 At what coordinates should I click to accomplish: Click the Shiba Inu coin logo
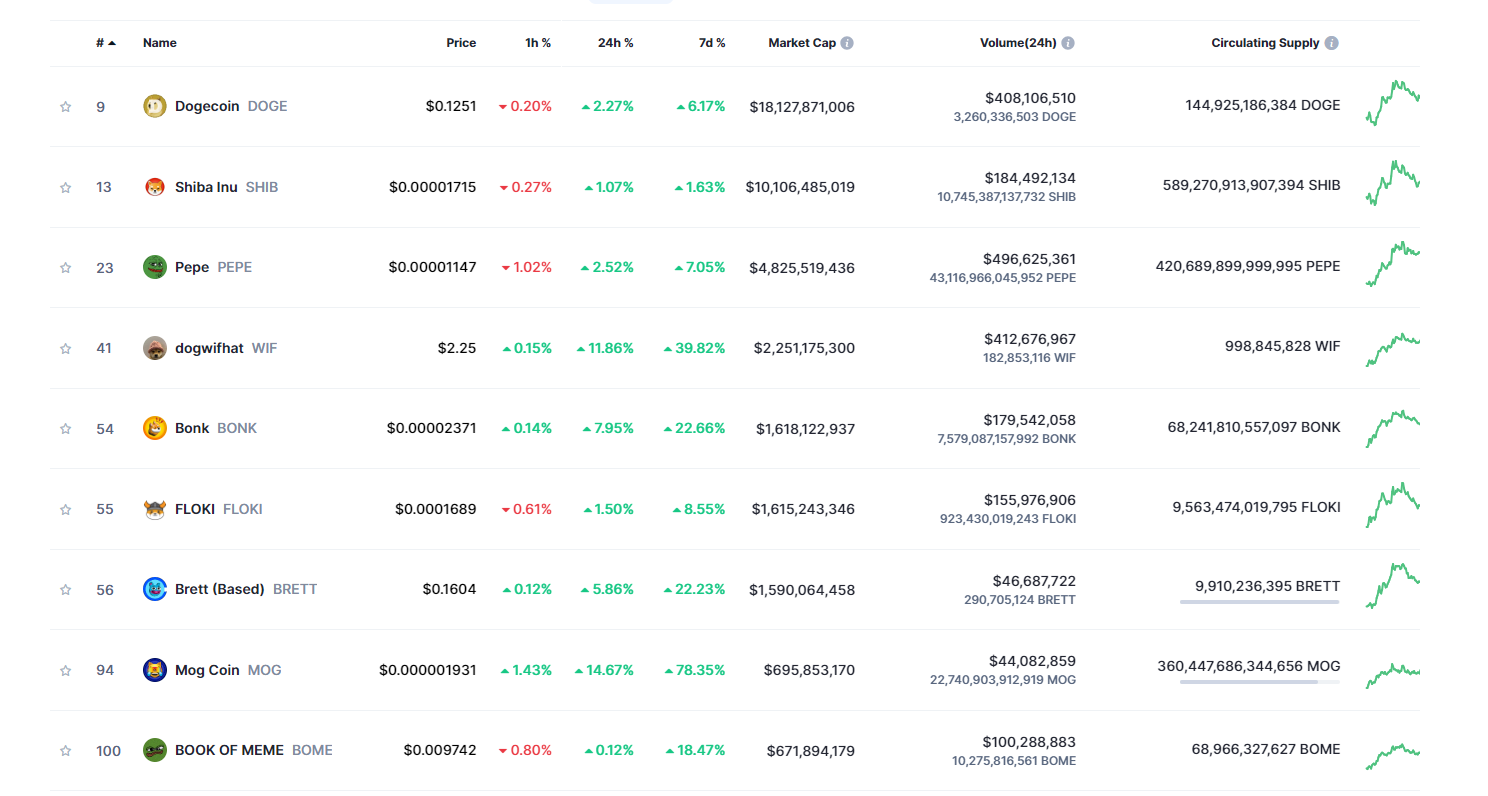pos(154,187)
